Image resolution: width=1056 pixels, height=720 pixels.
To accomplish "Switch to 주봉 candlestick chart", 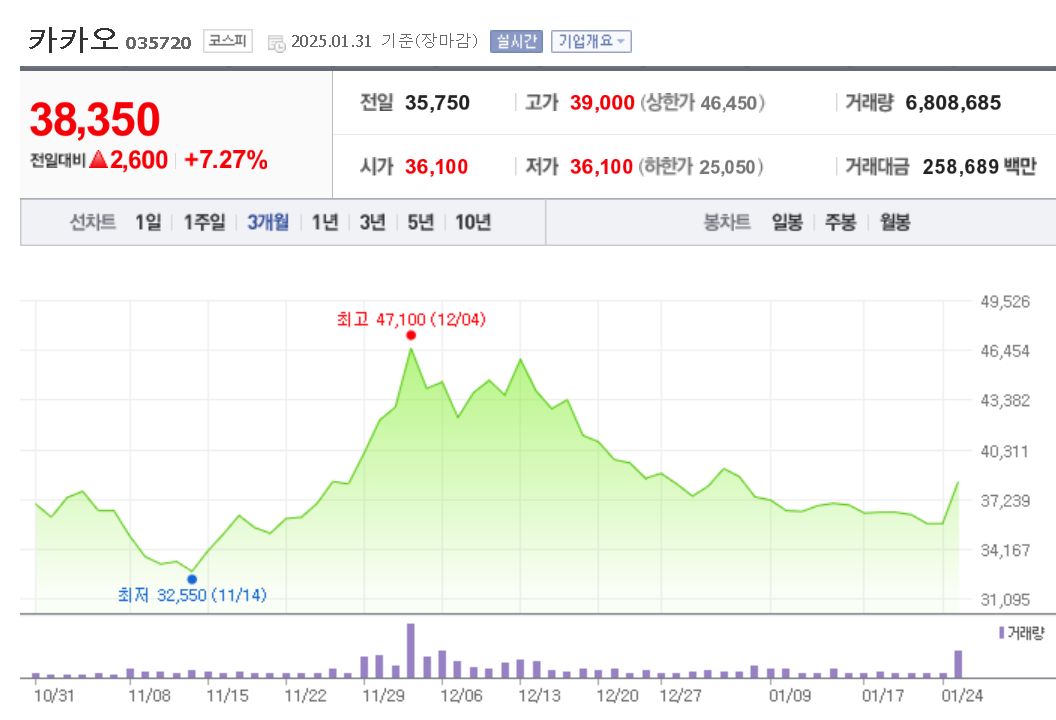I will pyautogui.click(x=840, y=222).
